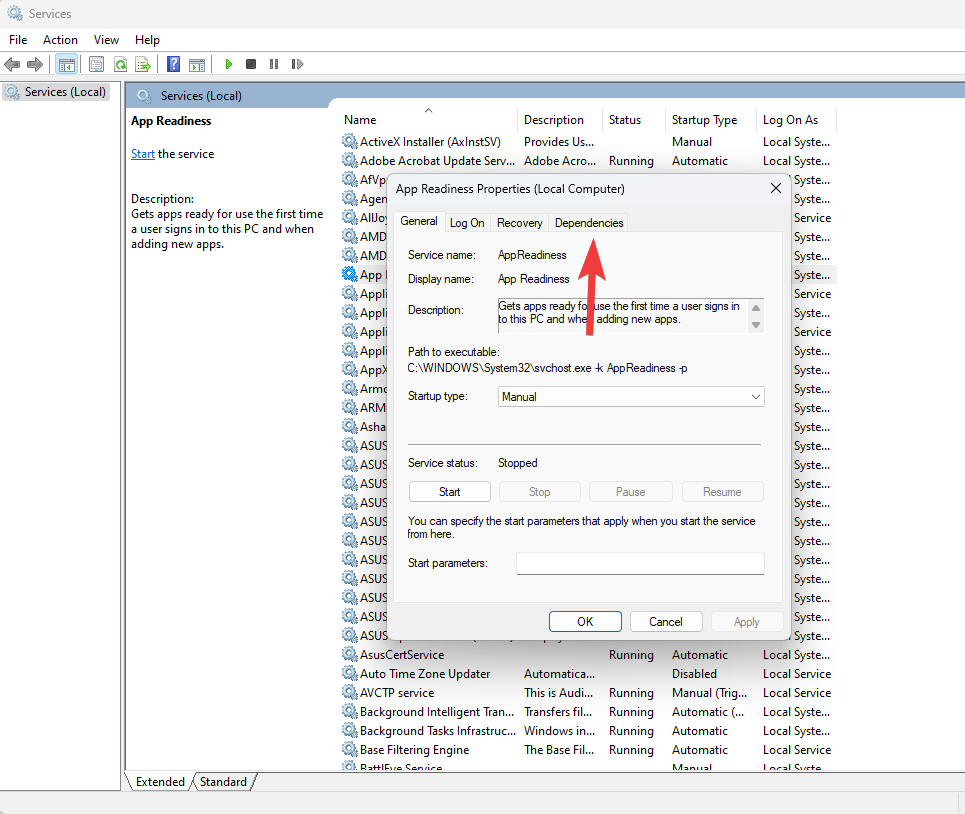This screenshot has width=965, height=814.
Task: Click the 'Start' the service link
Action: click(142, 154)
